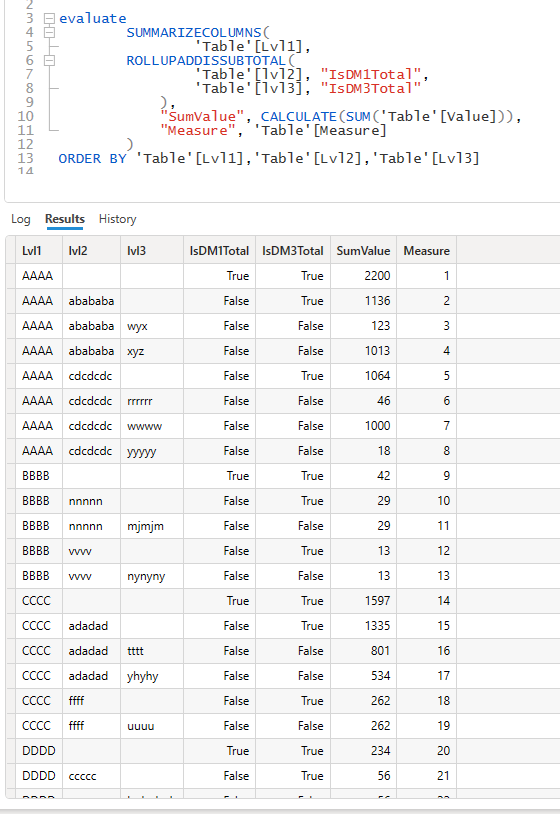The image size is (560, 814).
Task: Click the CALCULATE function in the query
Action: pyautogui.click(x=298, y=116)
